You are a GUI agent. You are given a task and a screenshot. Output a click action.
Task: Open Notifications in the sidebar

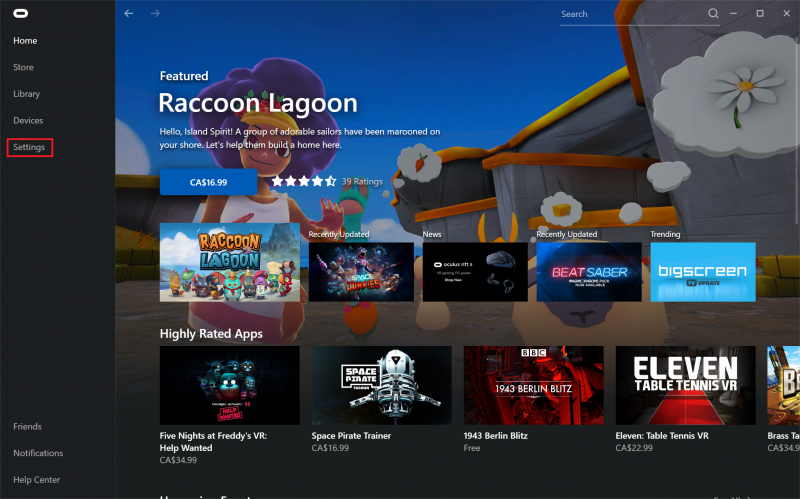pos(38,453)
